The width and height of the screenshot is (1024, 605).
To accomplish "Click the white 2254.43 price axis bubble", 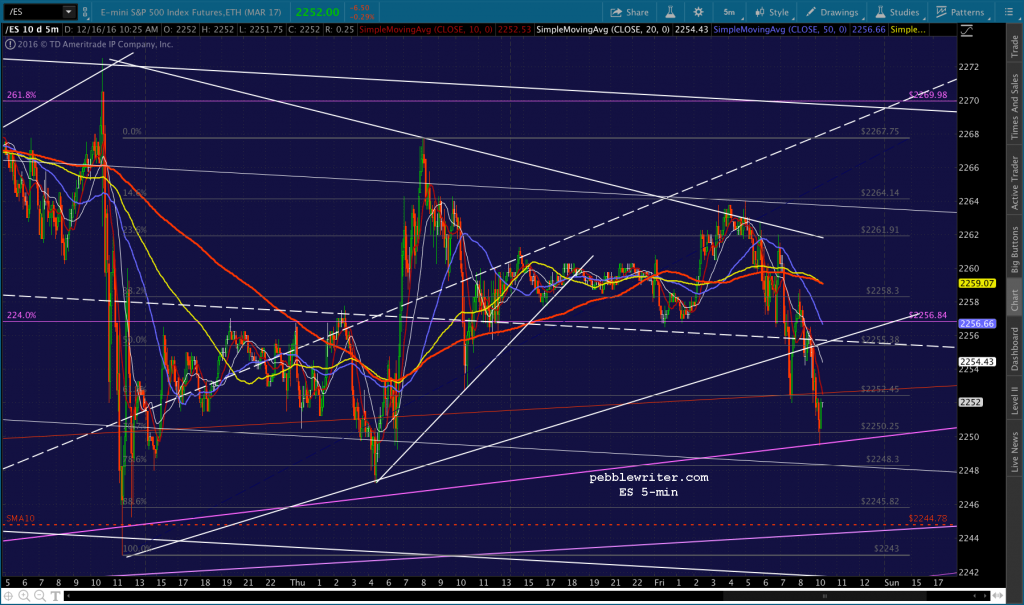I will point(976,361).
